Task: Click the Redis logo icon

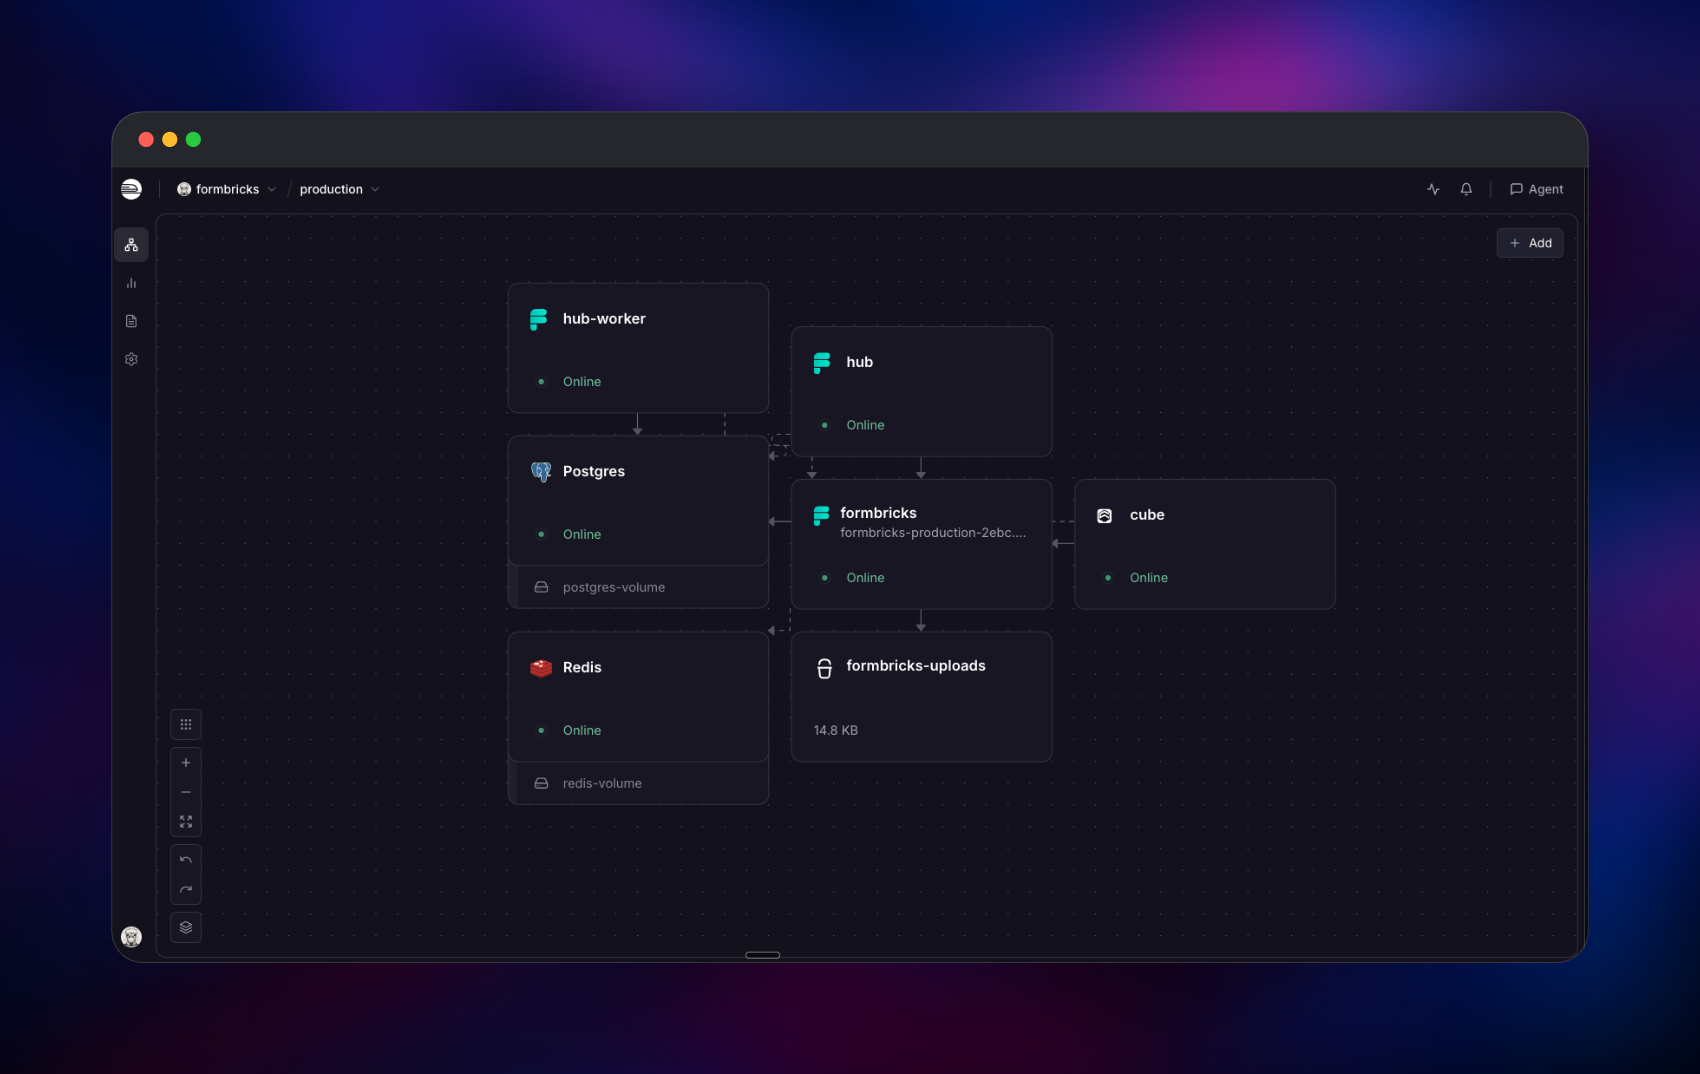Action: coord(541,668)
